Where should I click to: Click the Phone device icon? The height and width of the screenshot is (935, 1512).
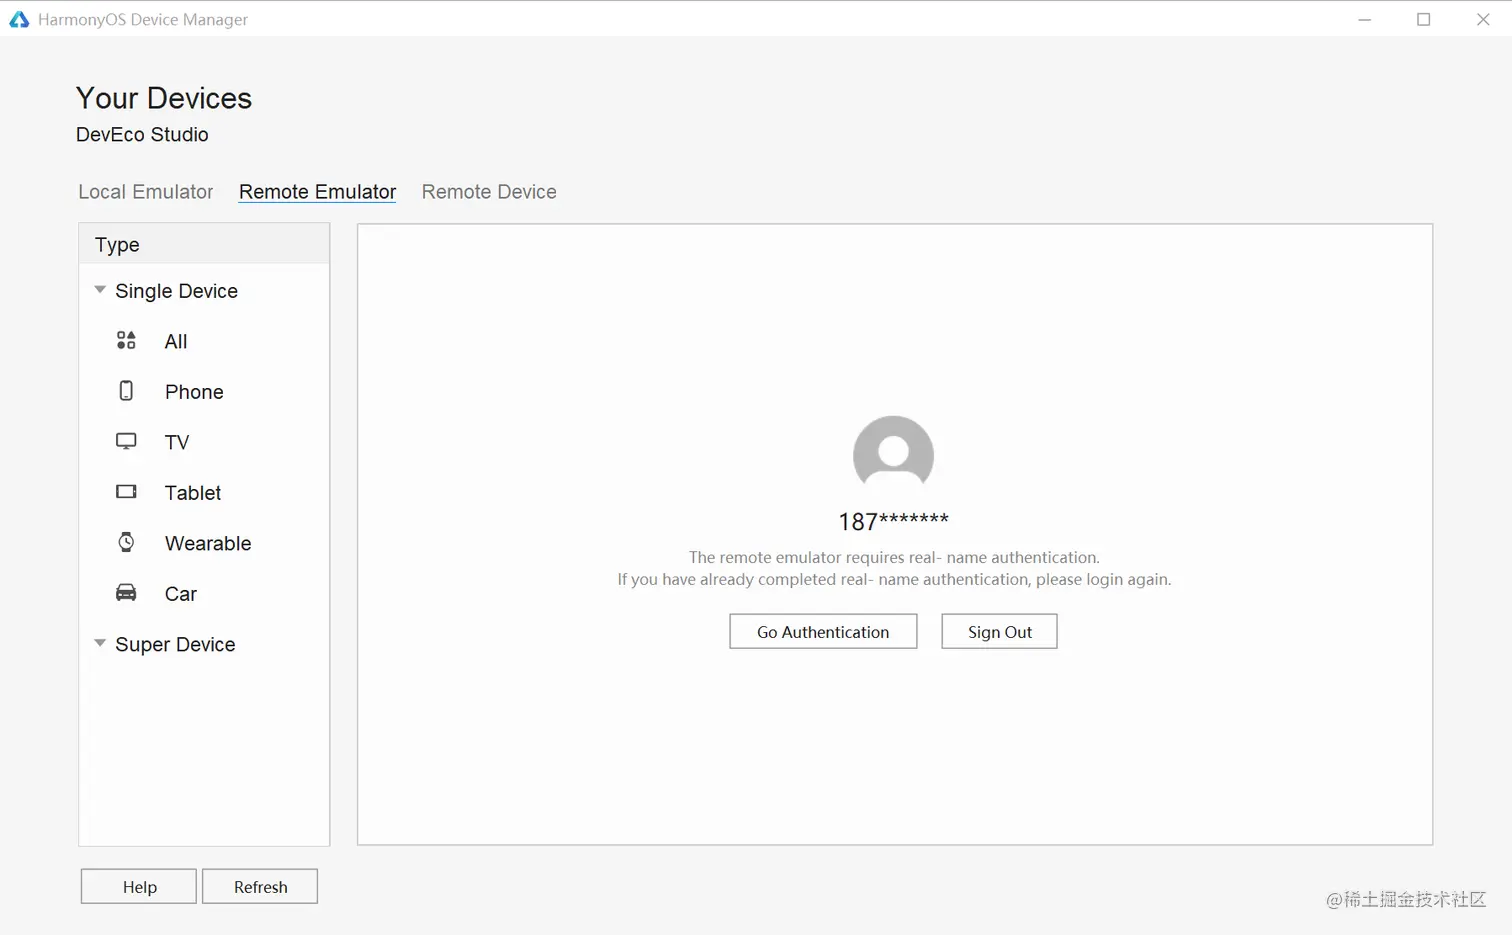[126, 391]
